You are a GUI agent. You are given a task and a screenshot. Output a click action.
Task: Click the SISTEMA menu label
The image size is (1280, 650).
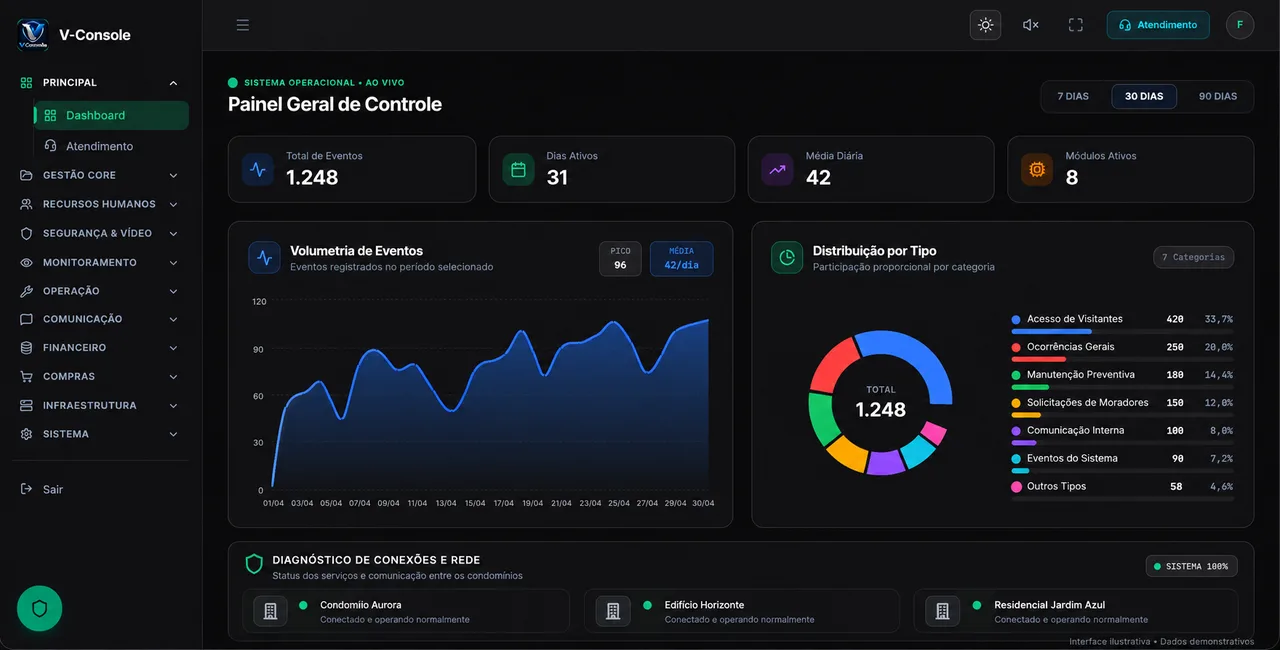pyautogui.click(x=66, y=435)
